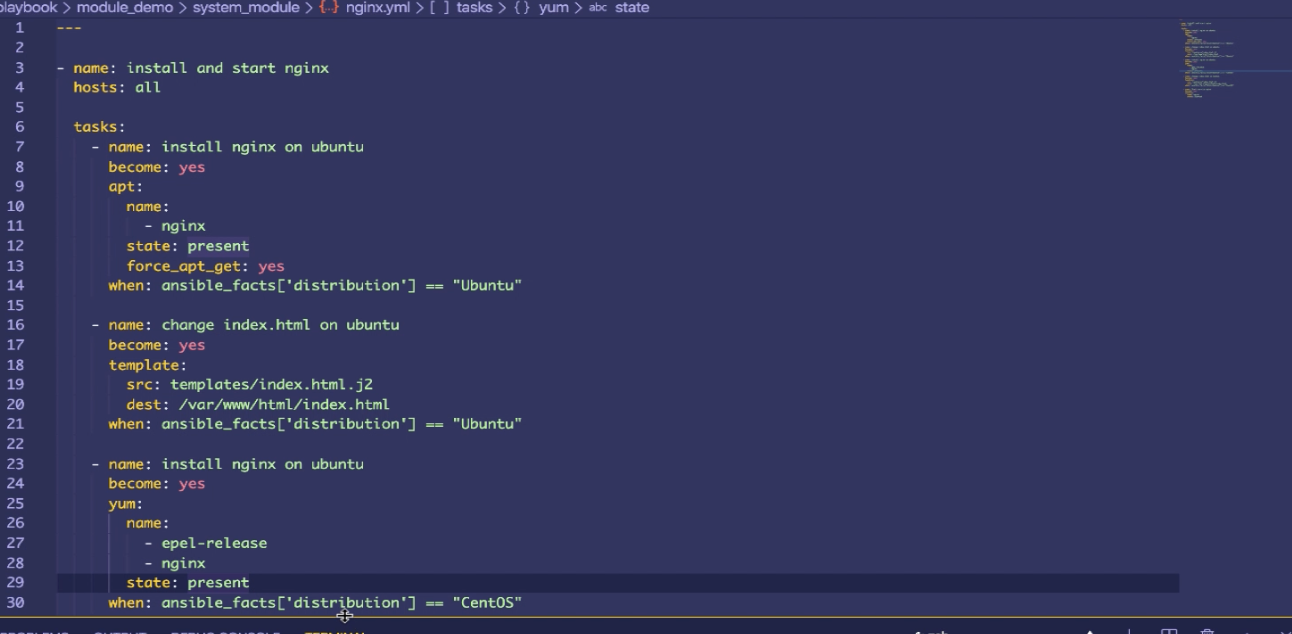The width and height of the screenshot is (1292, 634).
Task: Click "- name: install nginx on ubuntu" line 7
Action: click(228, 147)
